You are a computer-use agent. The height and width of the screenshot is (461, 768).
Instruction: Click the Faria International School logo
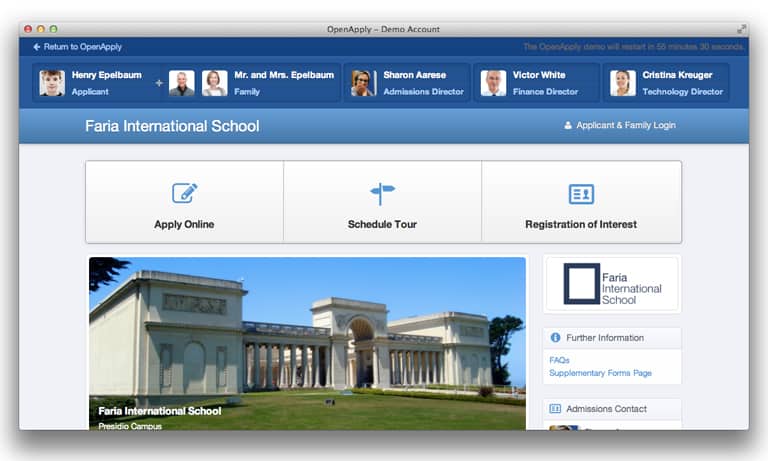612,284
